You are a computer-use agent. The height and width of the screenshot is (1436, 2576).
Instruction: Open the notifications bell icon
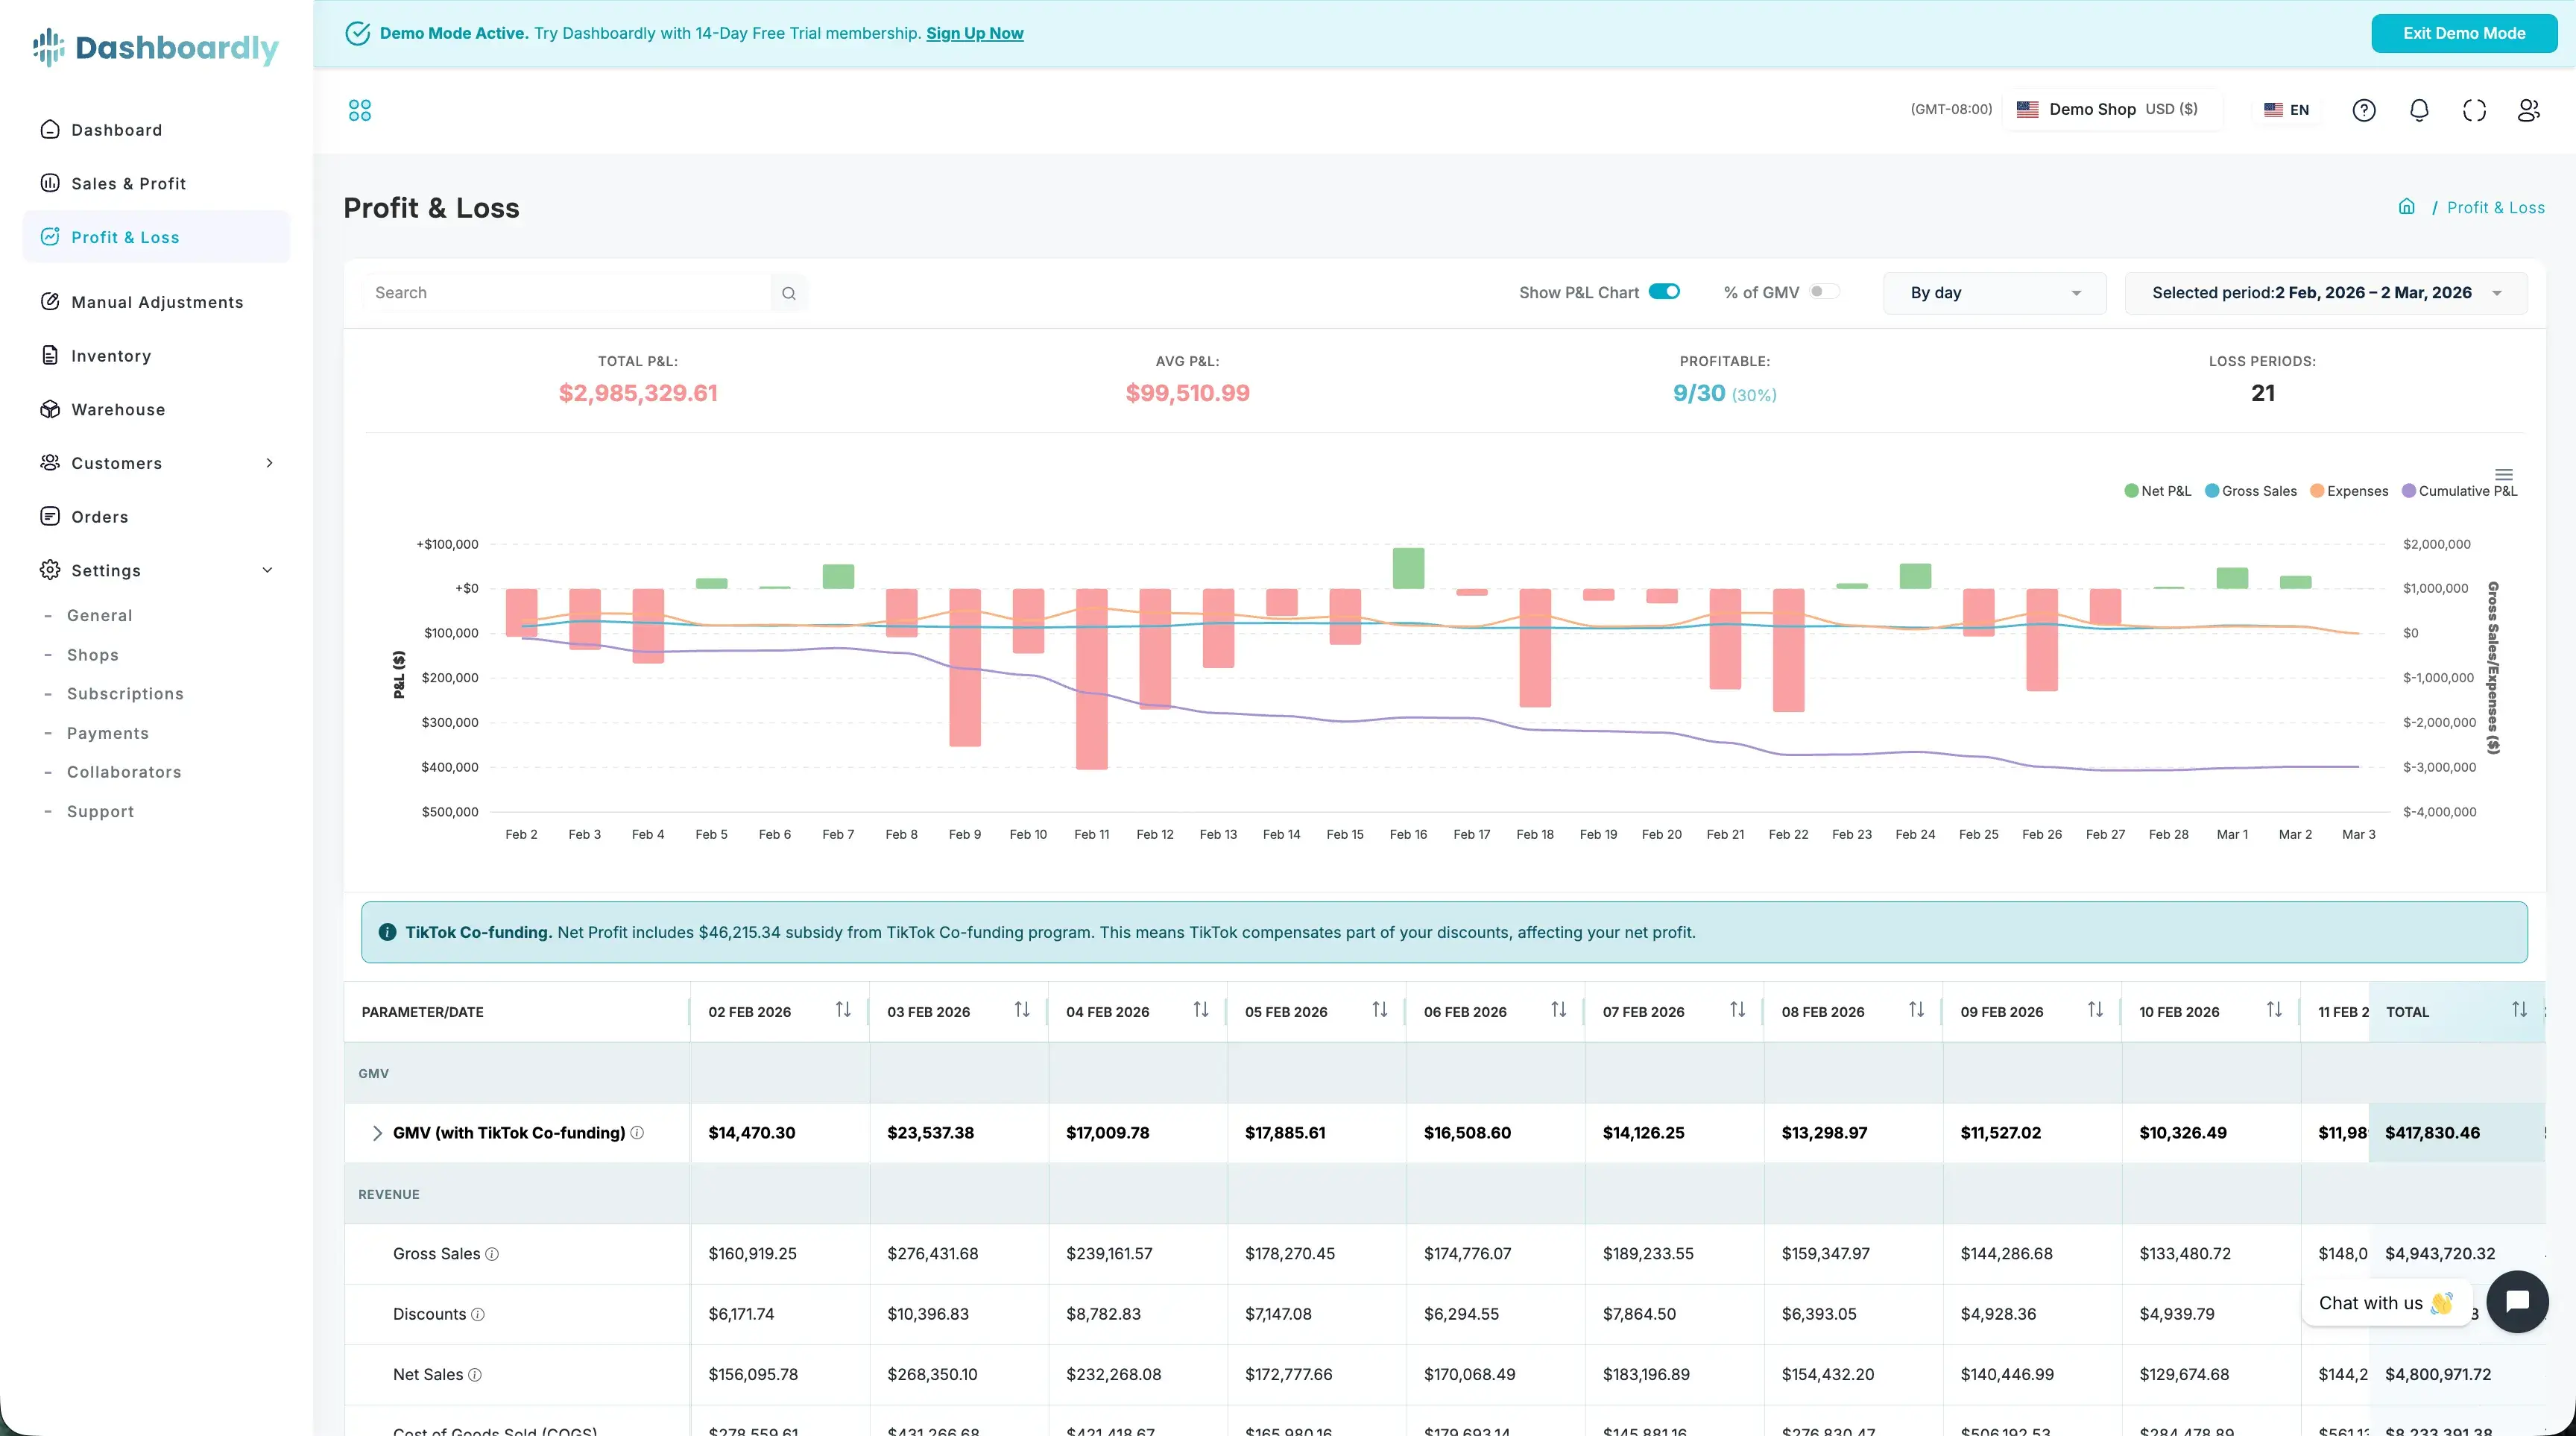(x=2419, y=110)
